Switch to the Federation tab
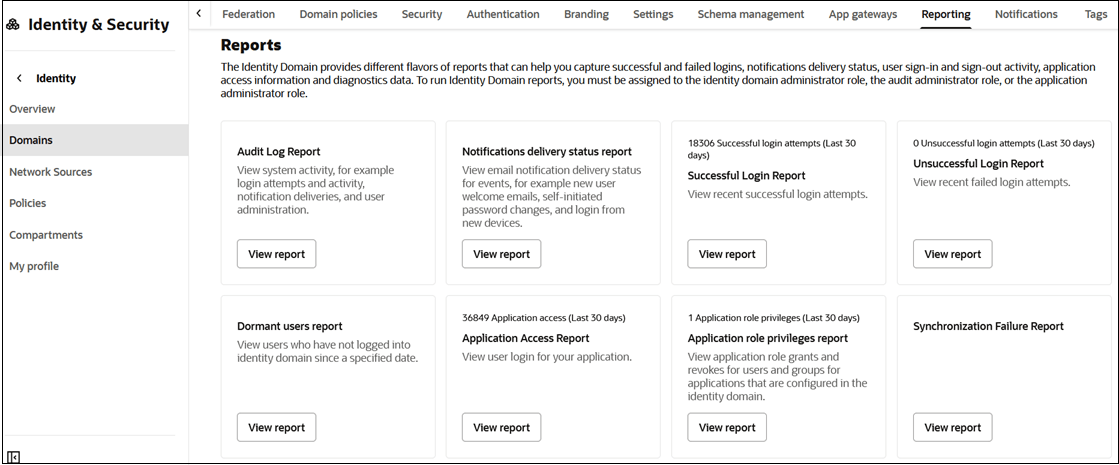 coord(249,14)
